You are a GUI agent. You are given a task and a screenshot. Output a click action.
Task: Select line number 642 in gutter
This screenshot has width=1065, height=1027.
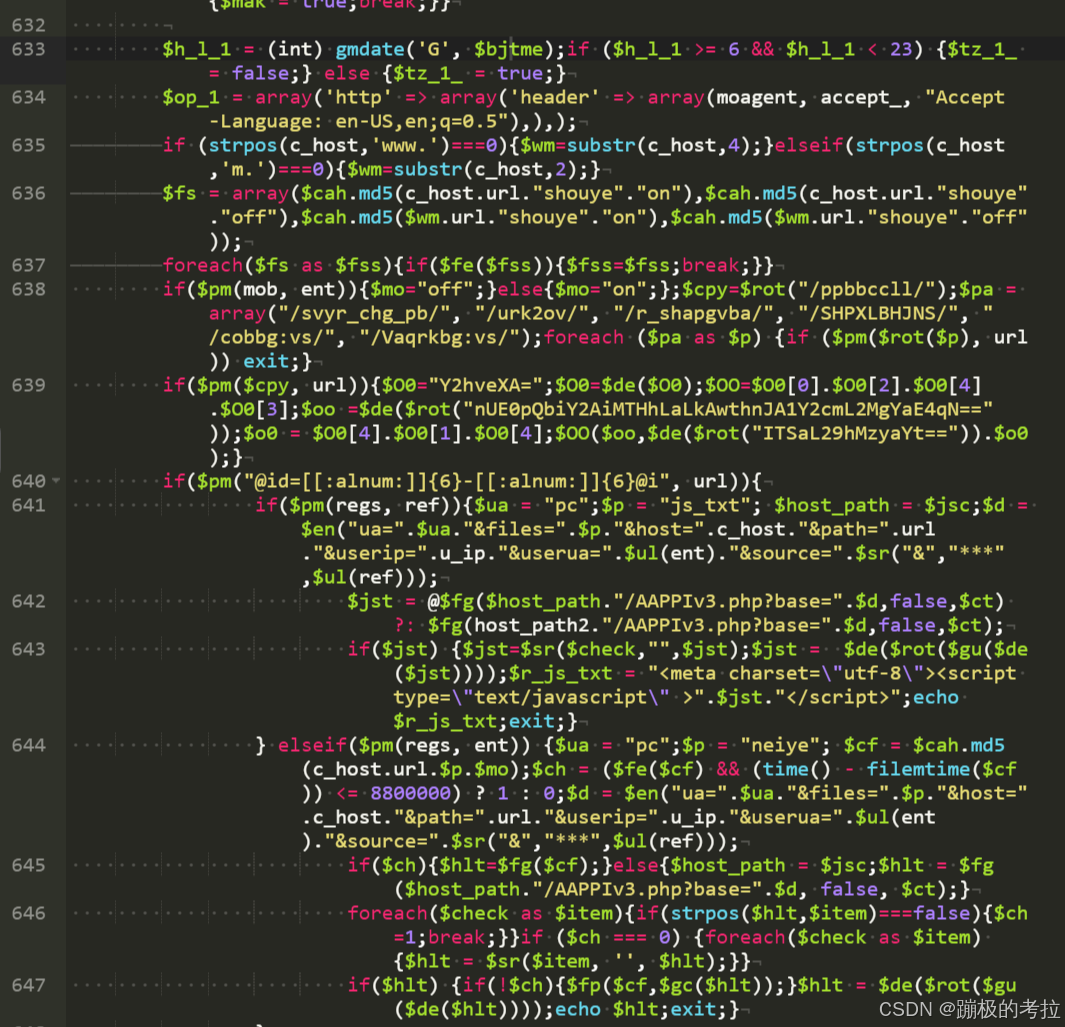29,601
